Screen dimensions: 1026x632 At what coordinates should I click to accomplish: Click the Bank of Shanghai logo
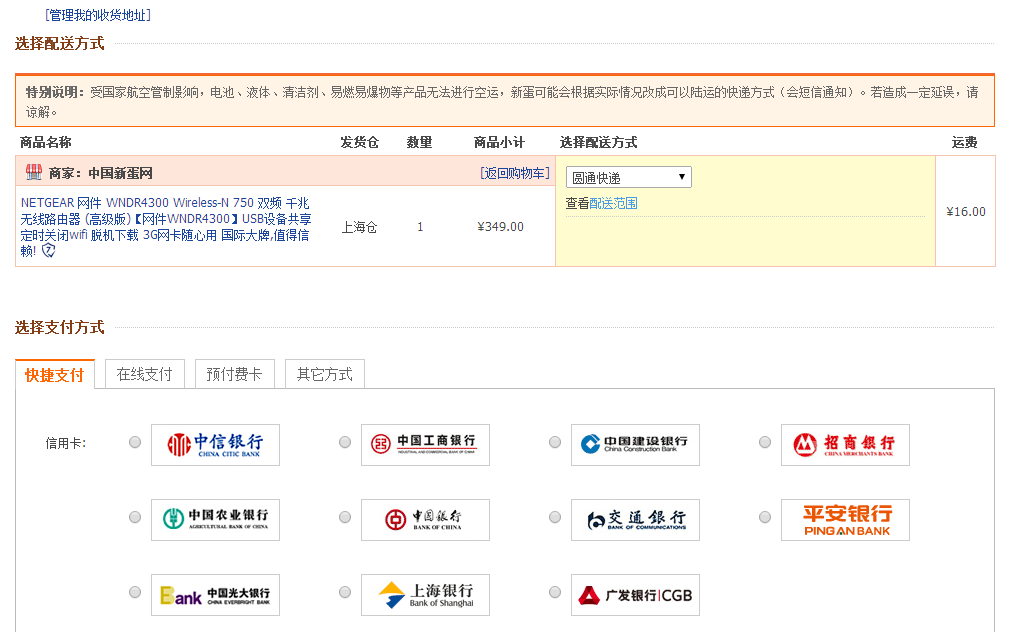425,594
